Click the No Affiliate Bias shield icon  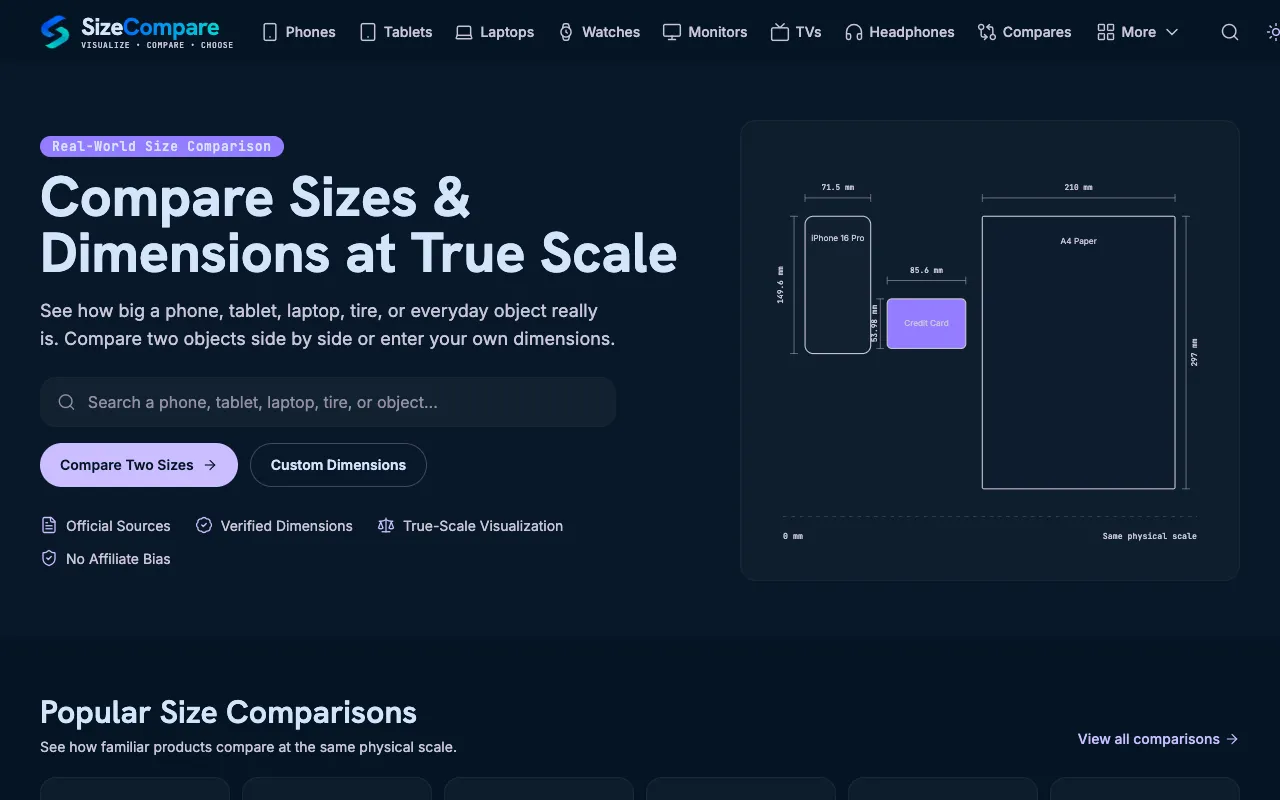(49, 558)
